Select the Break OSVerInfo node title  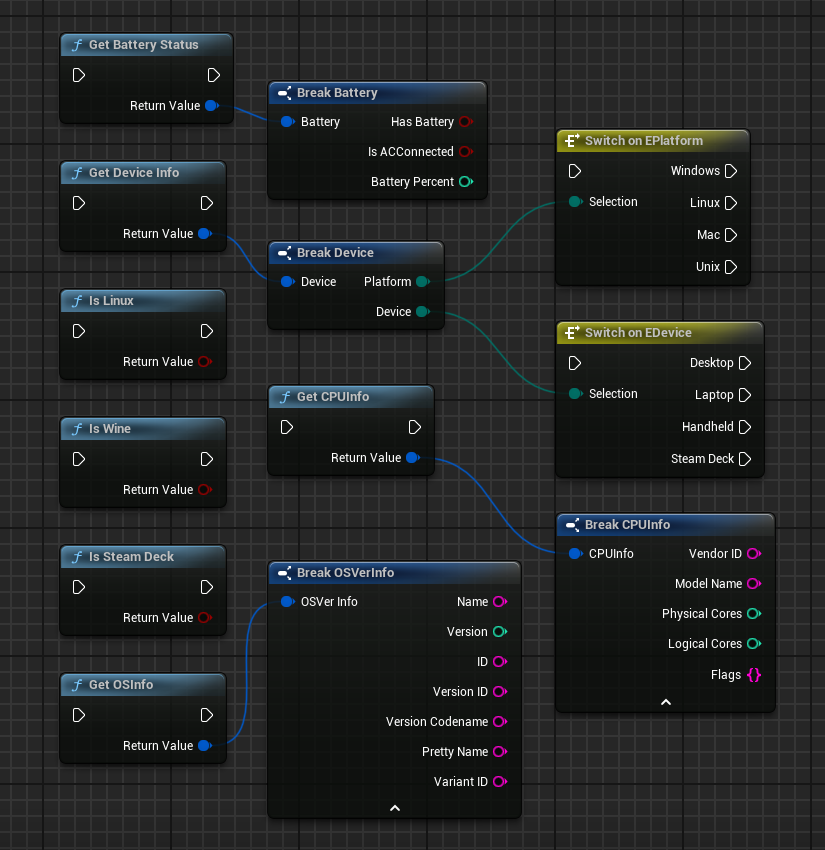pyautogui.click(x=345, y=572)
